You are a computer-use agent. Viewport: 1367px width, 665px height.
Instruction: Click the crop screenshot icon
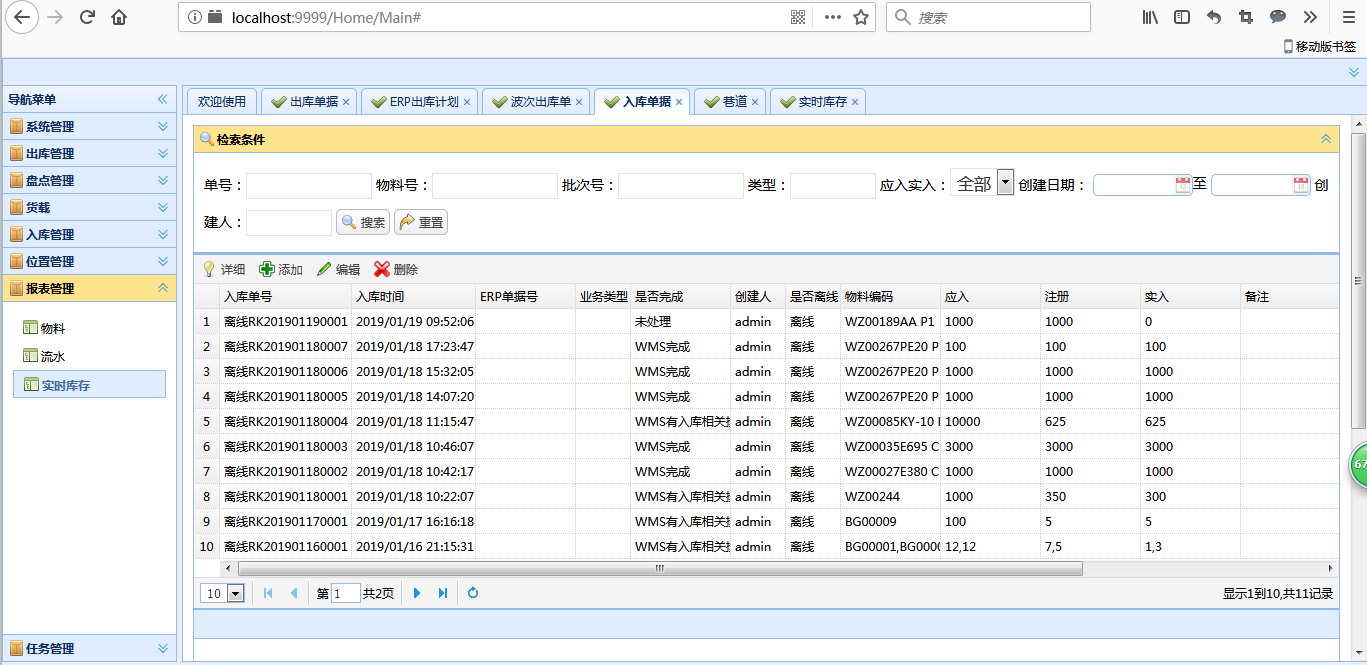tap(1246, 17)
